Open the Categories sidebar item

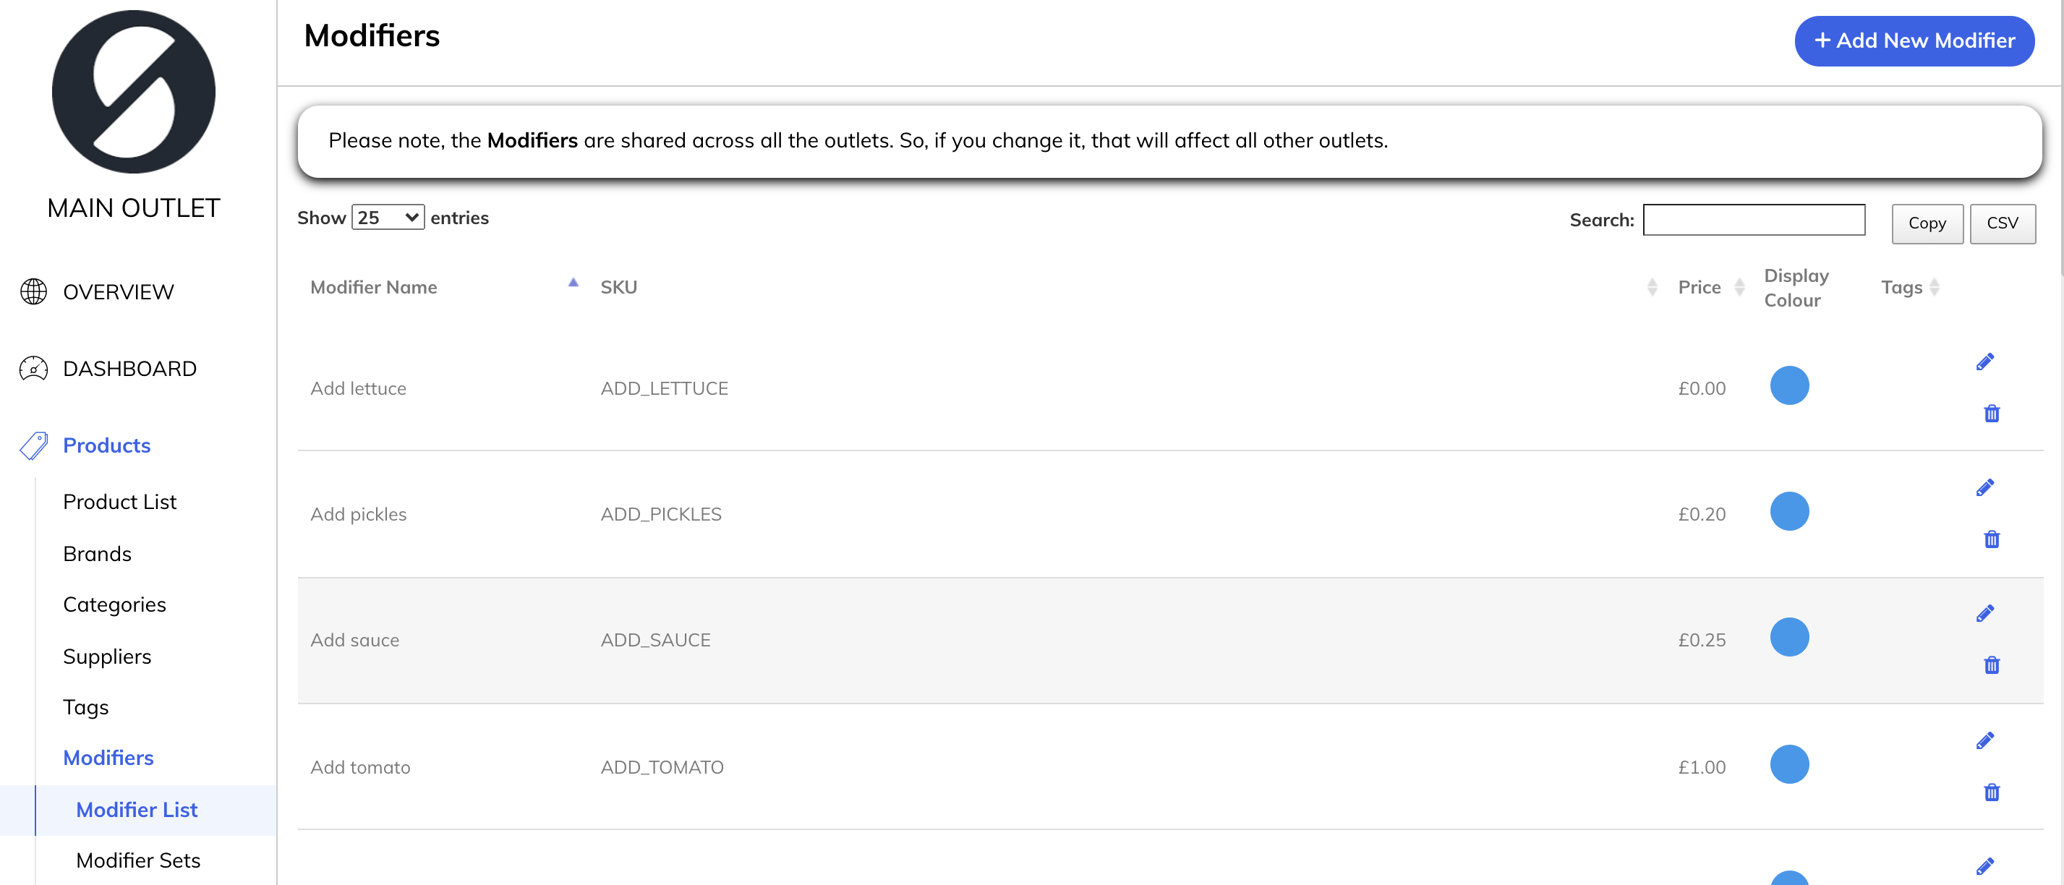(115, 605)
